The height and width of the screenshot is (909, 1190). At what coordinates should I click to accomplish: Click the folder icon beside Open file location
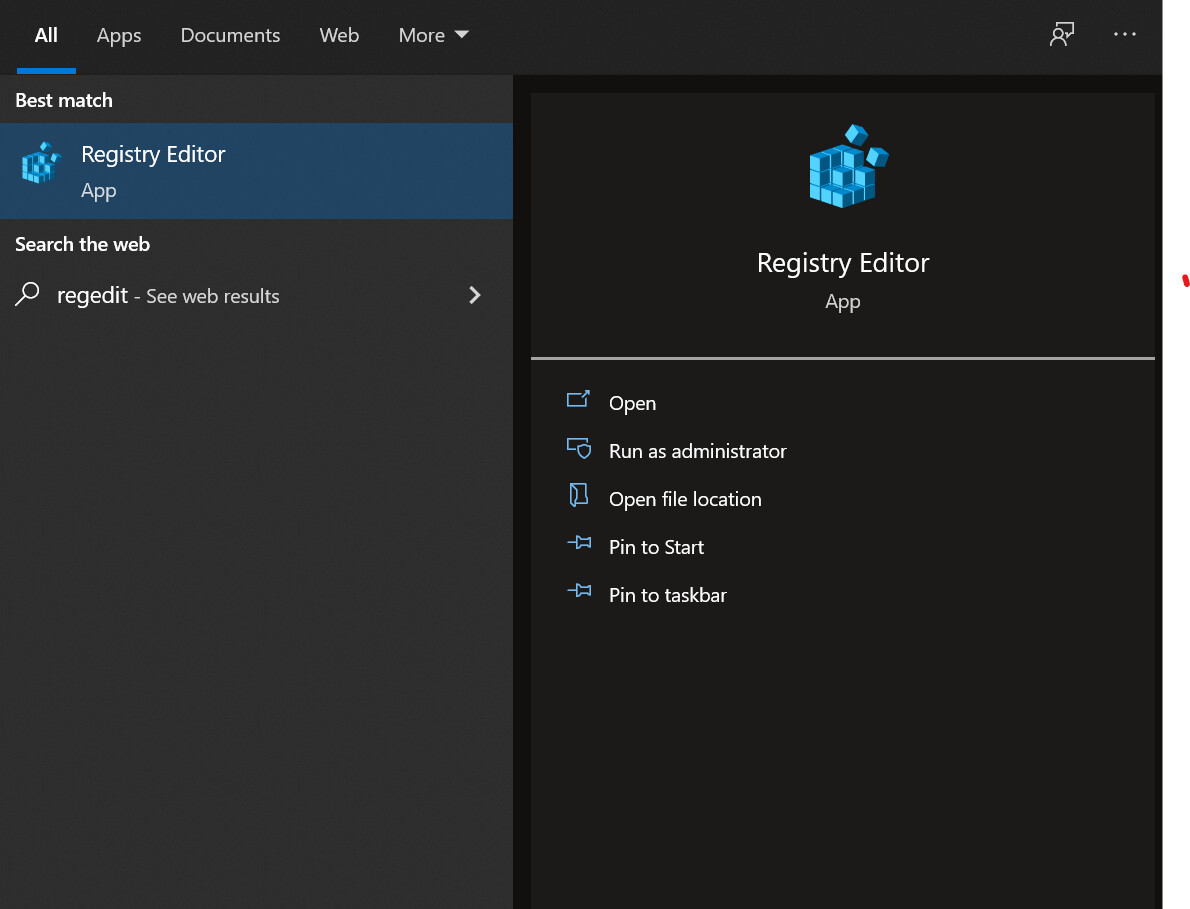578,496
